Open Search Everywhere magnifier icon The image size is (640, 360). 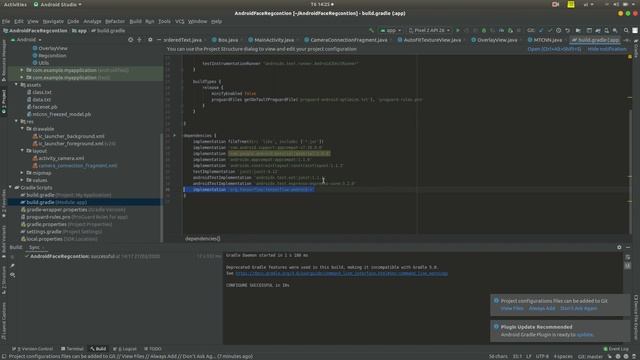pyautogui.click(x=626, y=30)
